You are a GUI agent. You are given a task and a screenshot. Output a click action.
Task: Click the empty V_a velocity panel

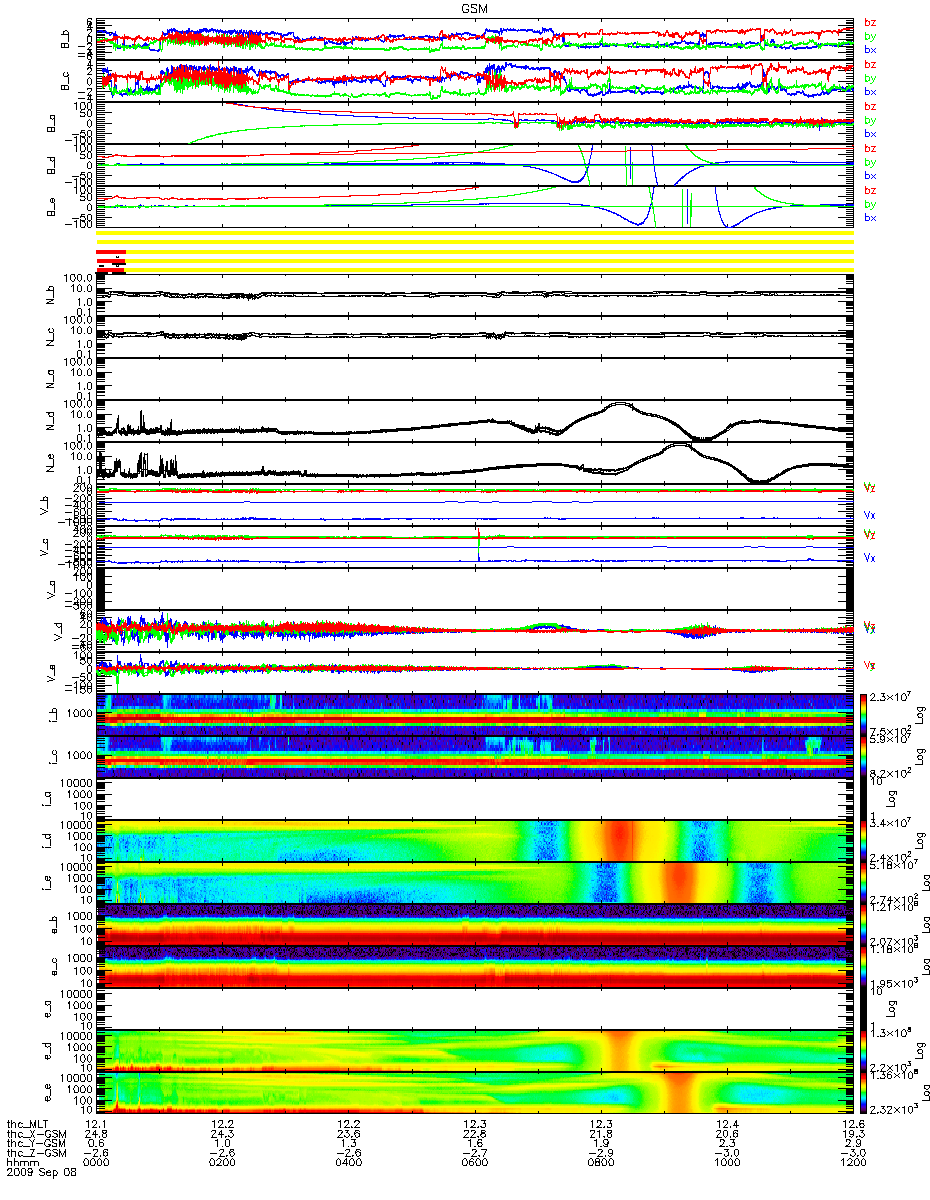pos(474,588)
